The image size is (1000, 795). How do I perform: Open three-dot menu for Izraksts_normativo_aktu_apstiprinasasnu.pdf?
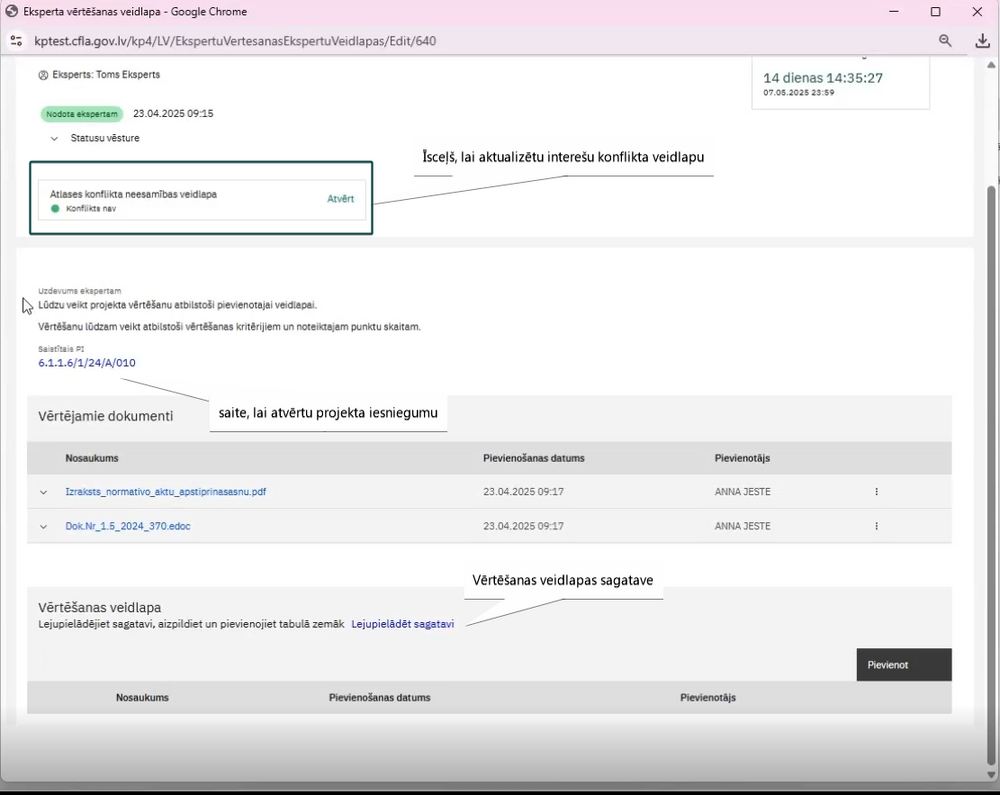tap(876, 492)
